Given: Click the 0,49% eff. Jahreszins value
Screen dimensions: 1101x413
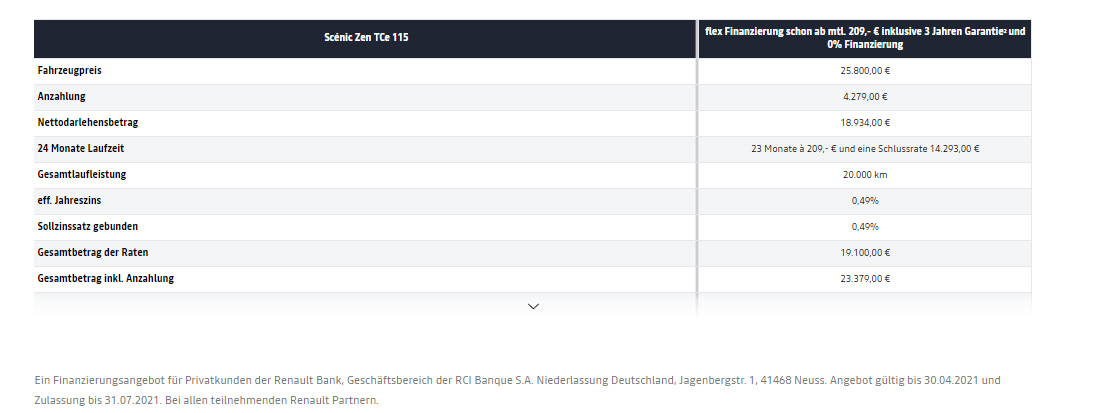Looking at the screenshot, I should click(x=864, y=201).
